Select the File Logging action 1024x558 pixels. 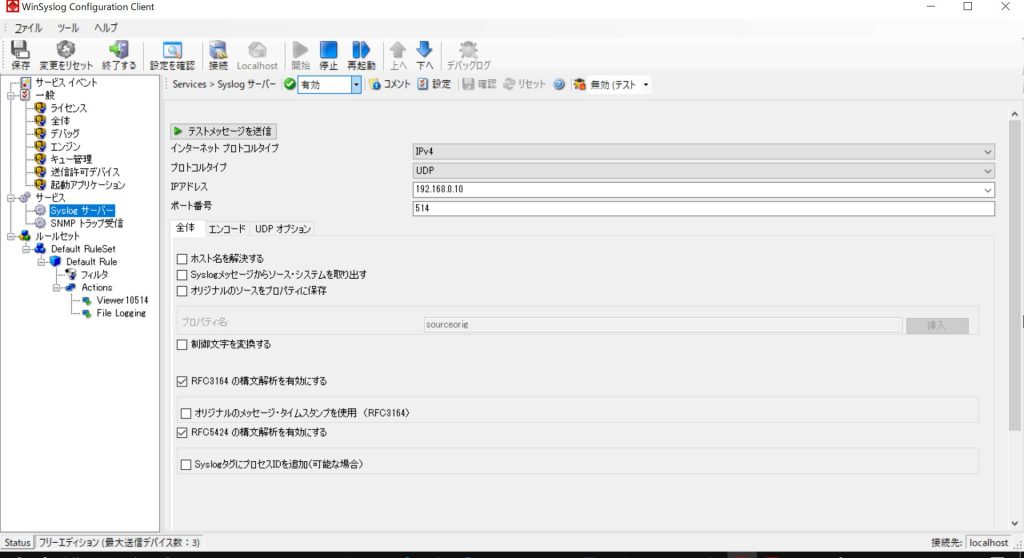[121, 313]
